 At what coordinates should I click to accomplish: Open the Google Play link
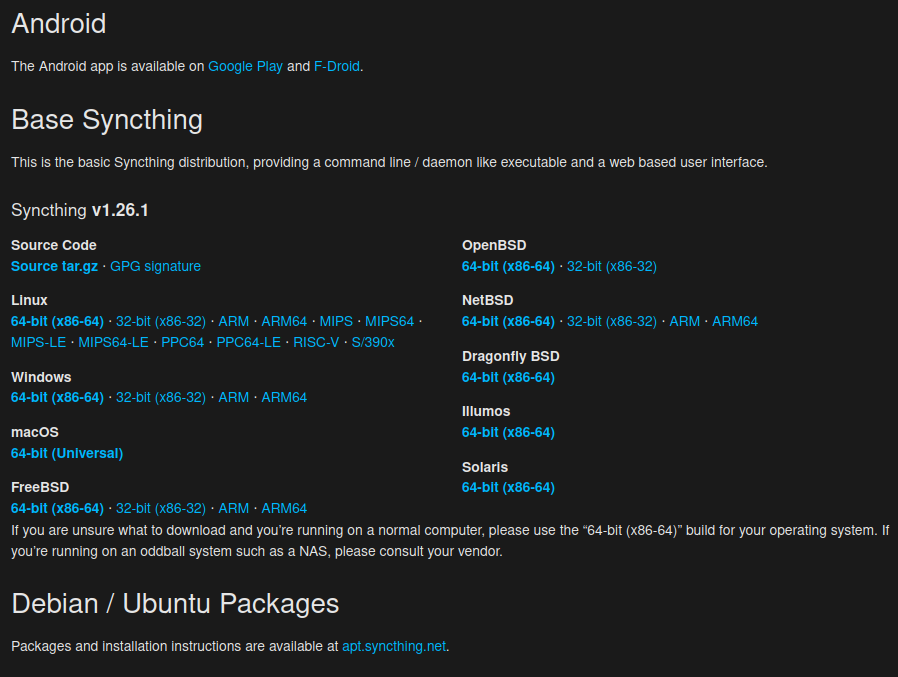tap(245, 66)
